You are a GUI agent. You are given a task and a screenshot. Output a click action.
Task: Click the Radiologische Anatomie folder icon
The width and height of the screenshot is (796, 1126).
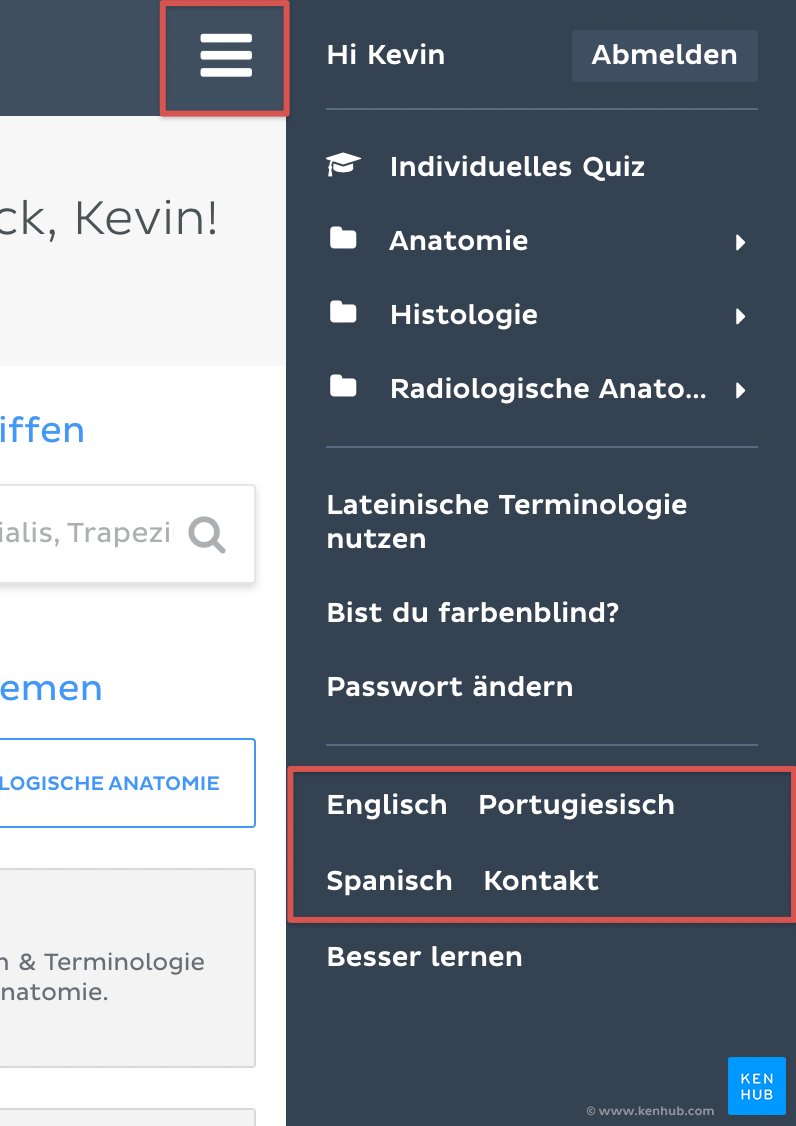pyautogui.click(x=343, y=387)
